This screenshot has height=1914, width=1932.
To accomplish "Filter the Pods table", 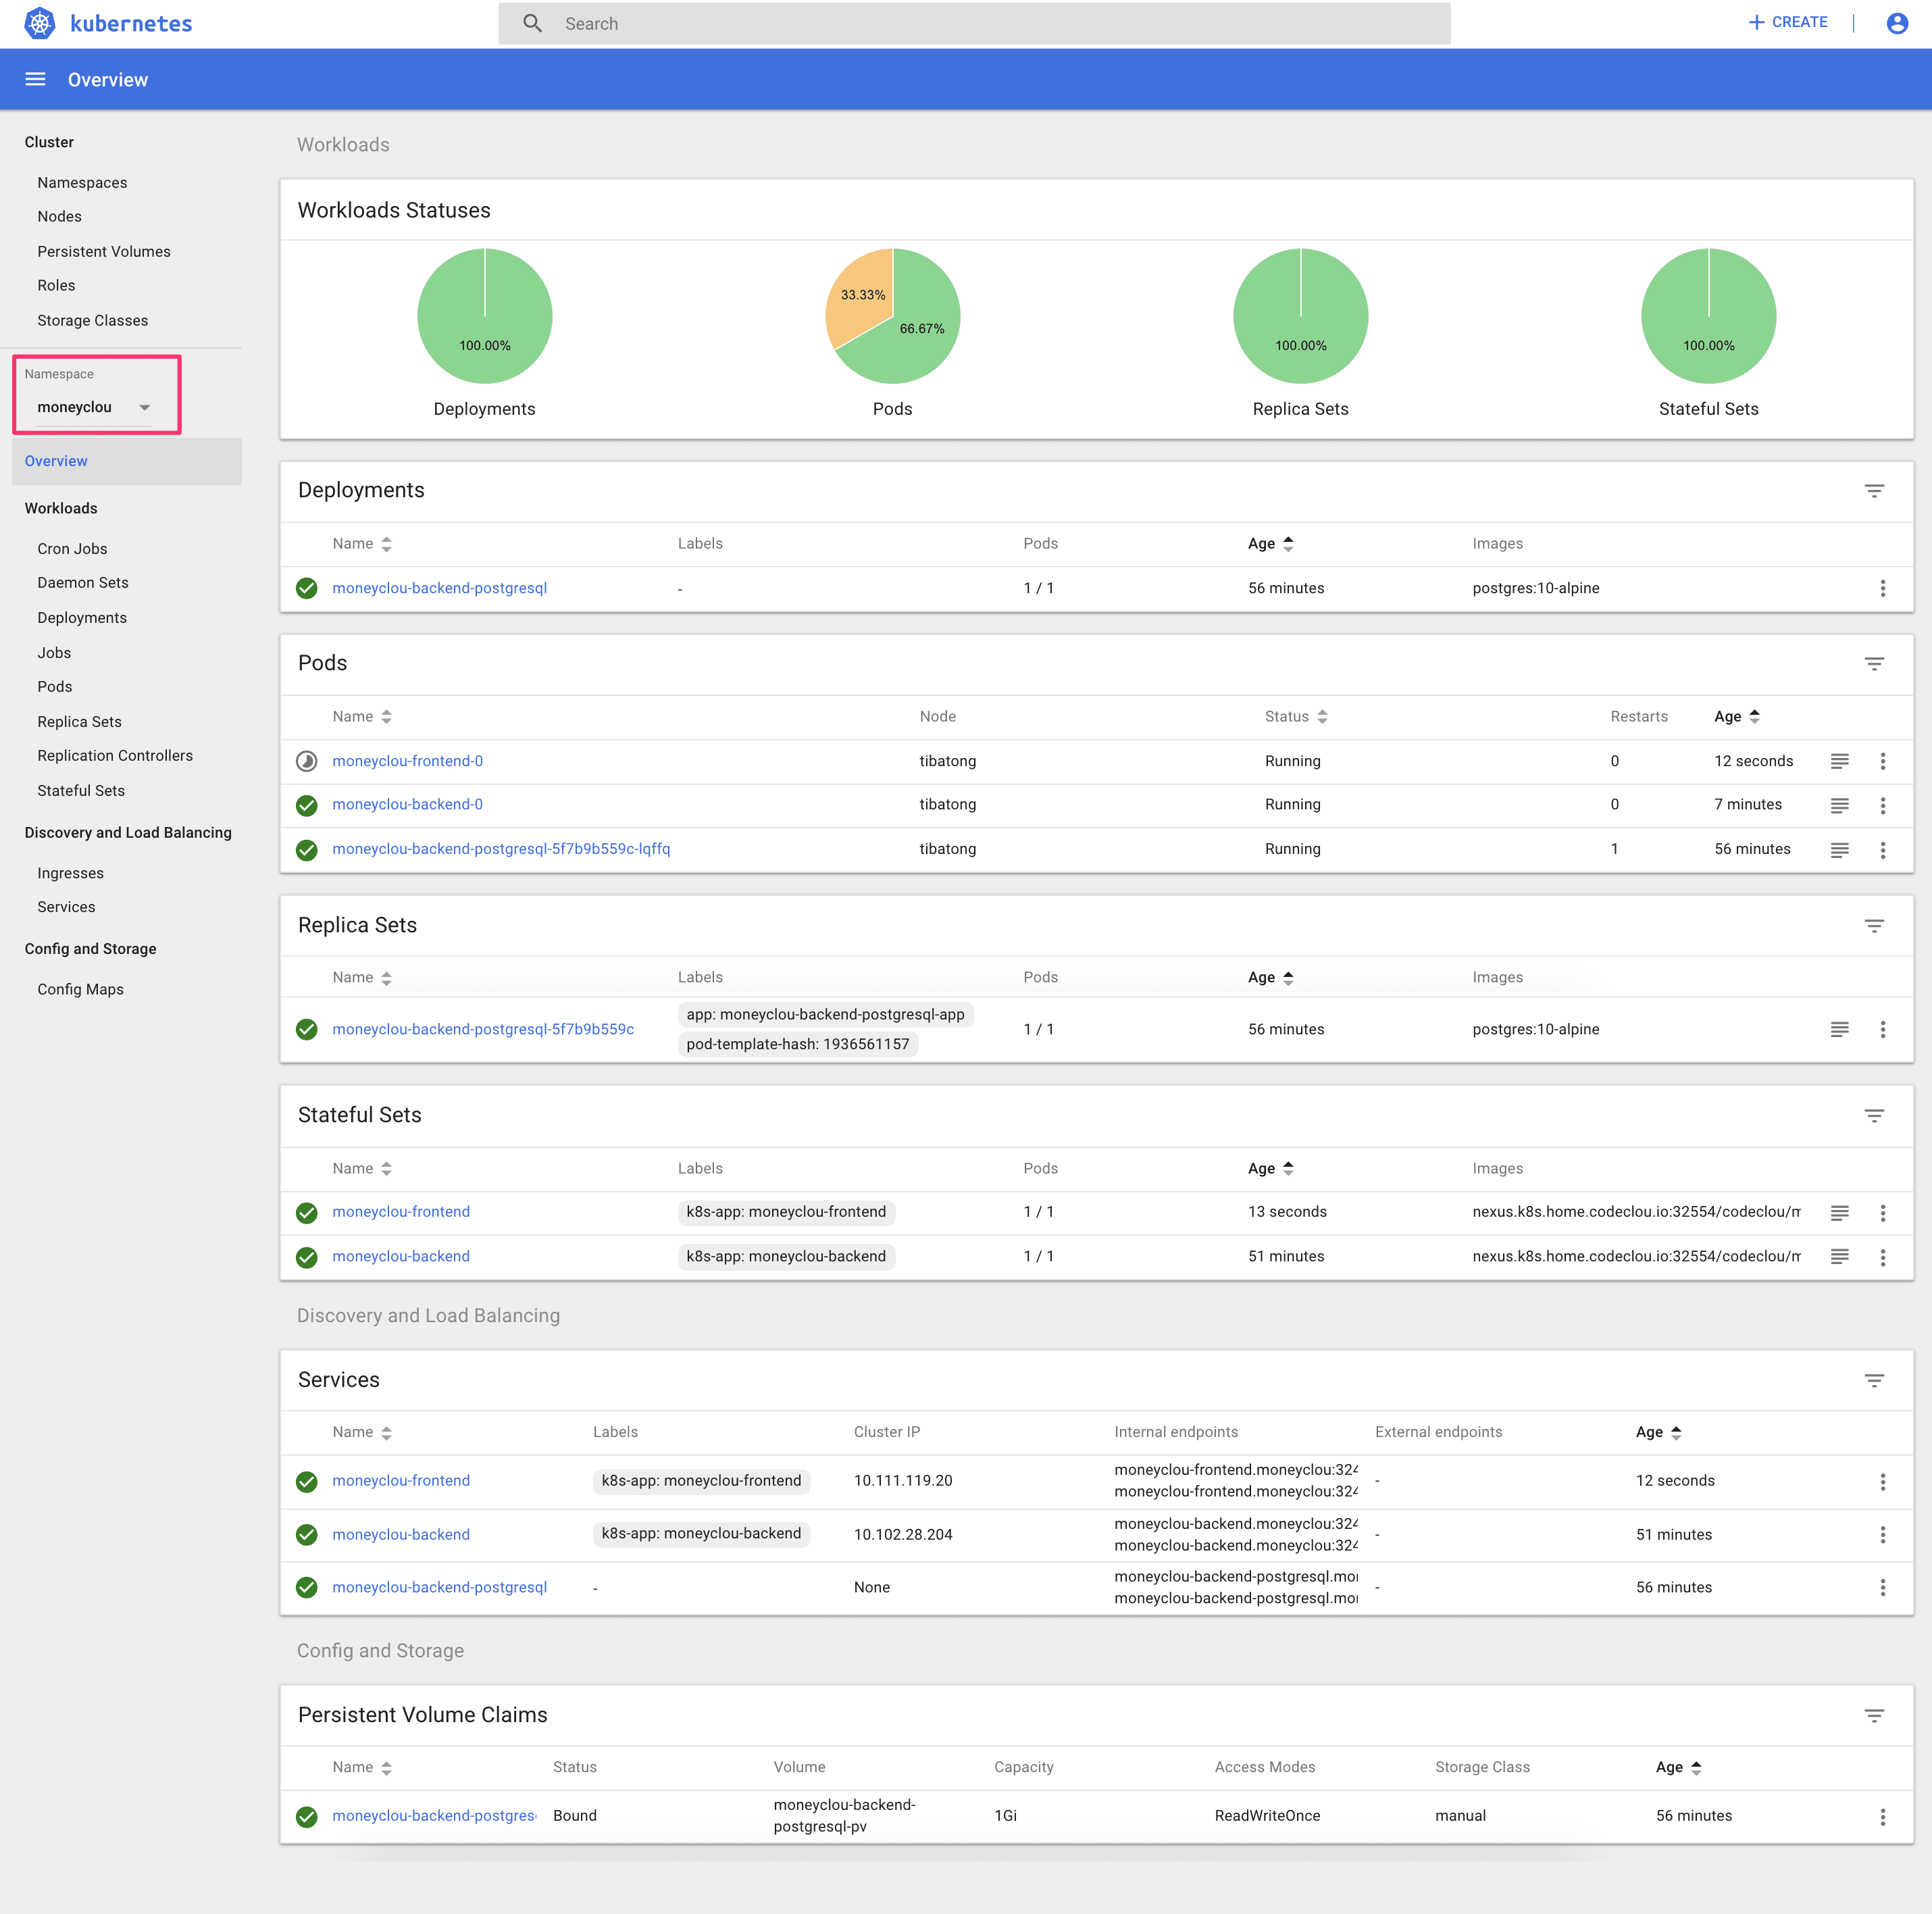I will (x=1874, y=664).
